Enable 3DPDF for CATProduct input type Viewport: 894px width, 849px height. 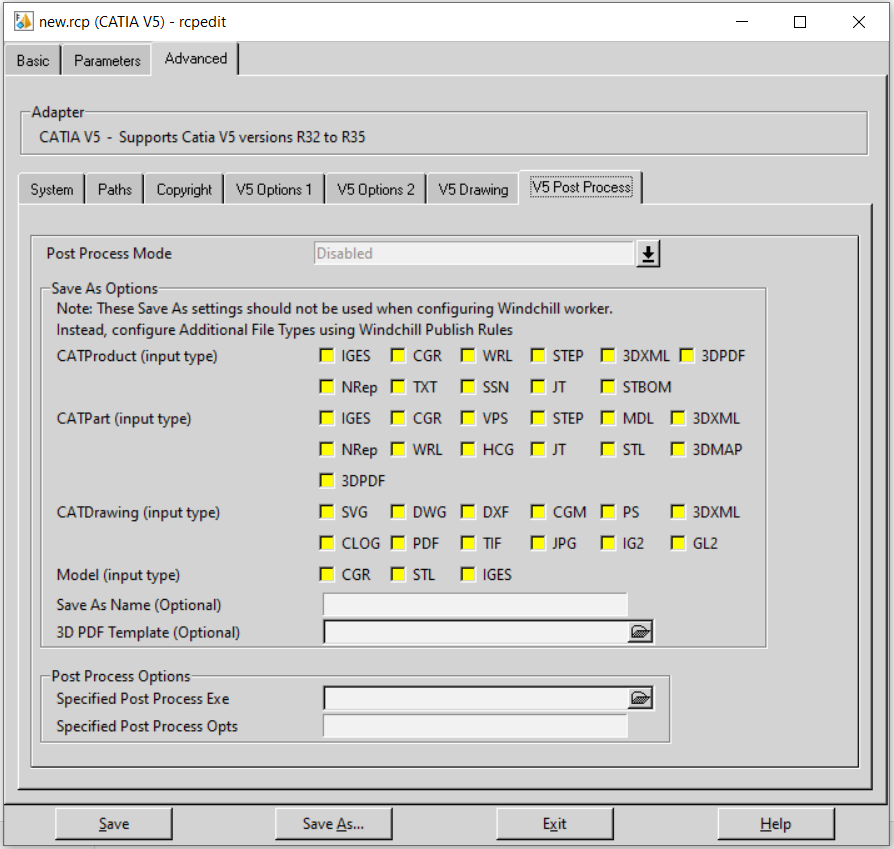coord(687,356)
